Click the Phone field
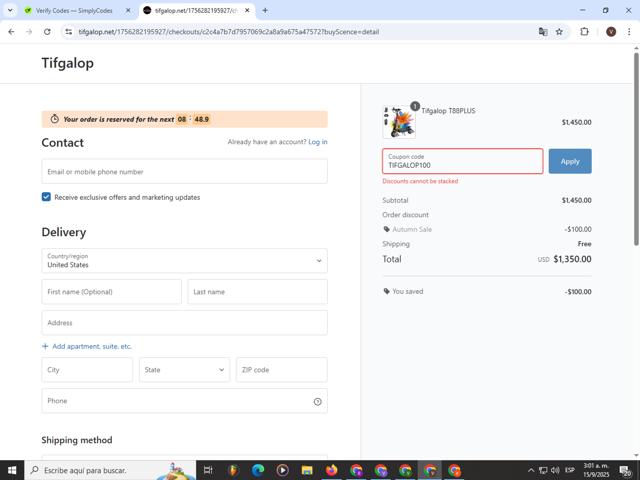 coord(184,401)
